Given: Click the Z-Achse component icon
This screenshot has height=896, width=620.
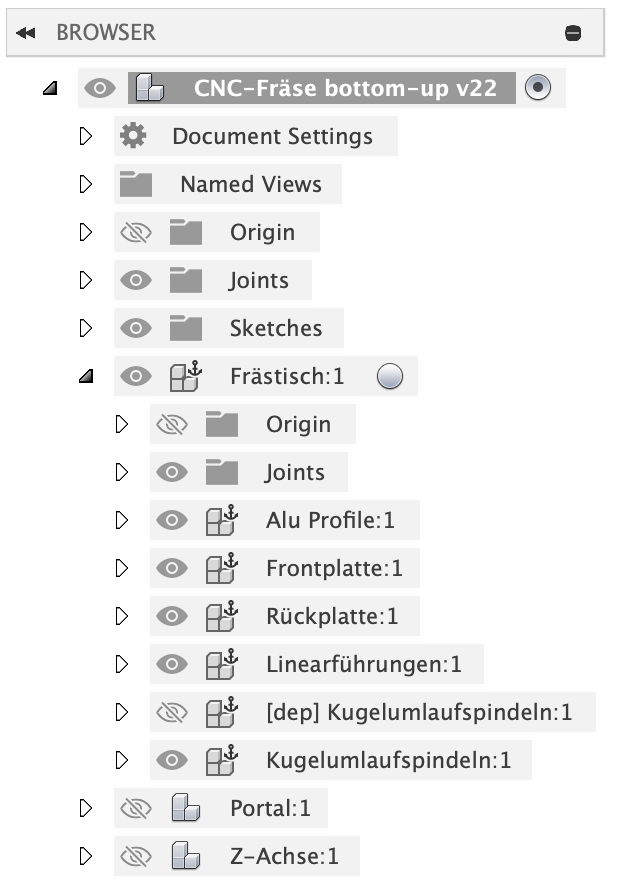Looking at the screenshot, I should [184, 856].
